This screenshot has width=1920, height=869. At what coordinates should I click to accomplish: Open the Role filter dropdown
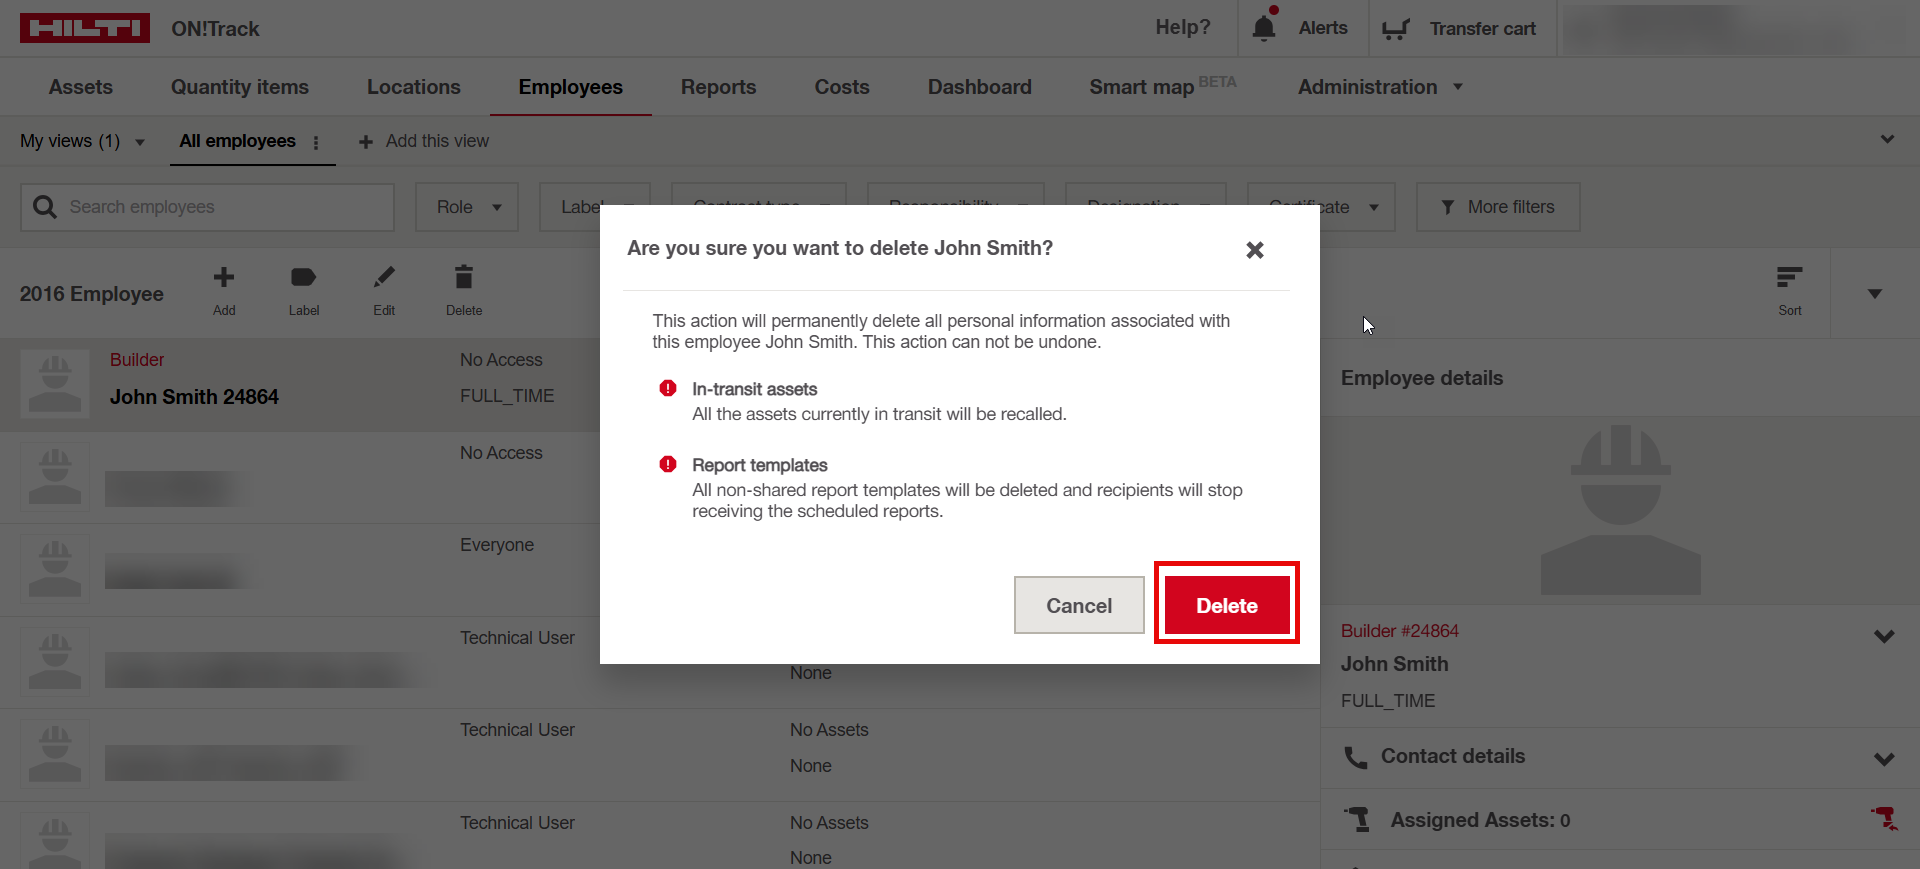pyautogui.click(x=467, y=207)
